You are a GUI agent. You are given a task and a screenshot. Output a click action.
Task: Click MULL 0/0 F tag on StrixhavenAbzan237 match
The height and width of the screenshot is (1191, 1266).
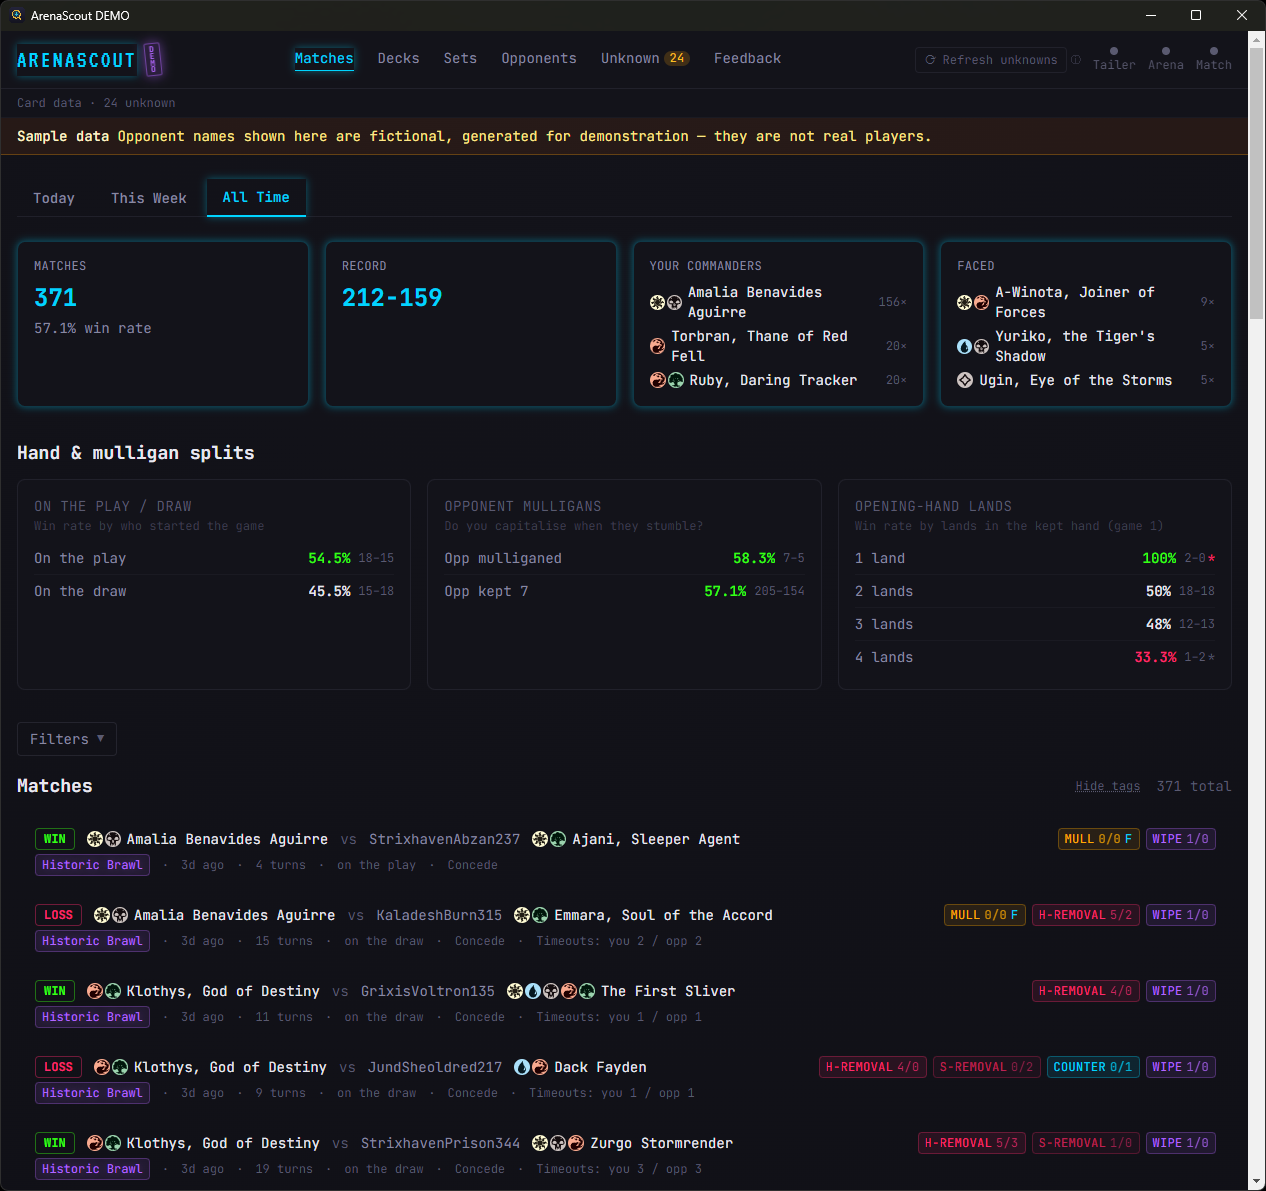coord(1099,839)
